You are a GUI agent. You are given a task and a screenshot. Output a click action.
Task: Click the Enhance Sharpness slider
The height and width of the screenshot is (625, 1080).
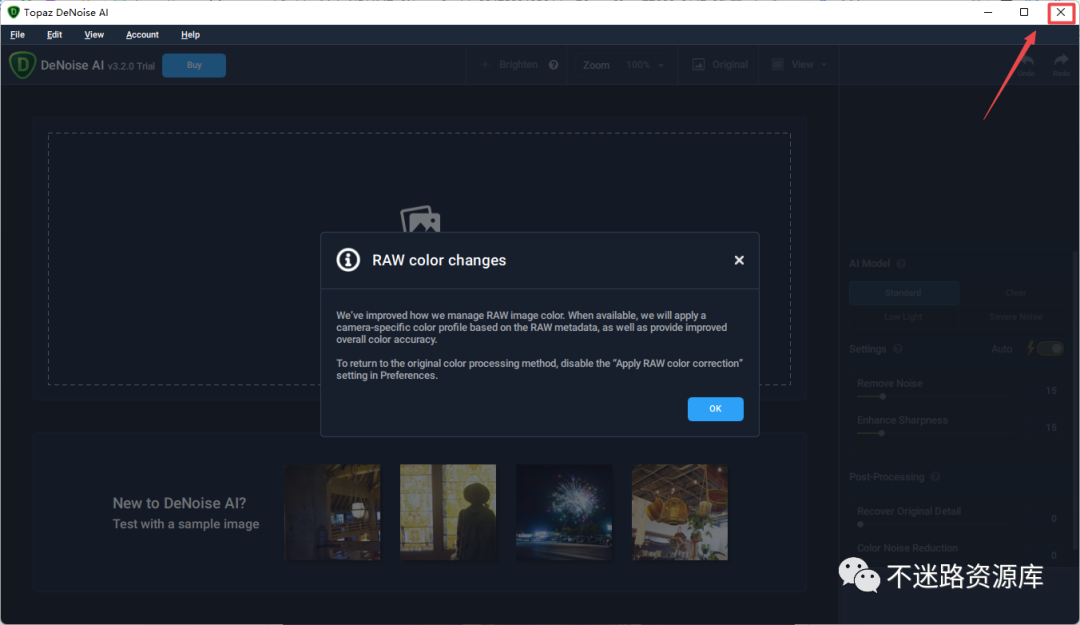click(937, 433)
